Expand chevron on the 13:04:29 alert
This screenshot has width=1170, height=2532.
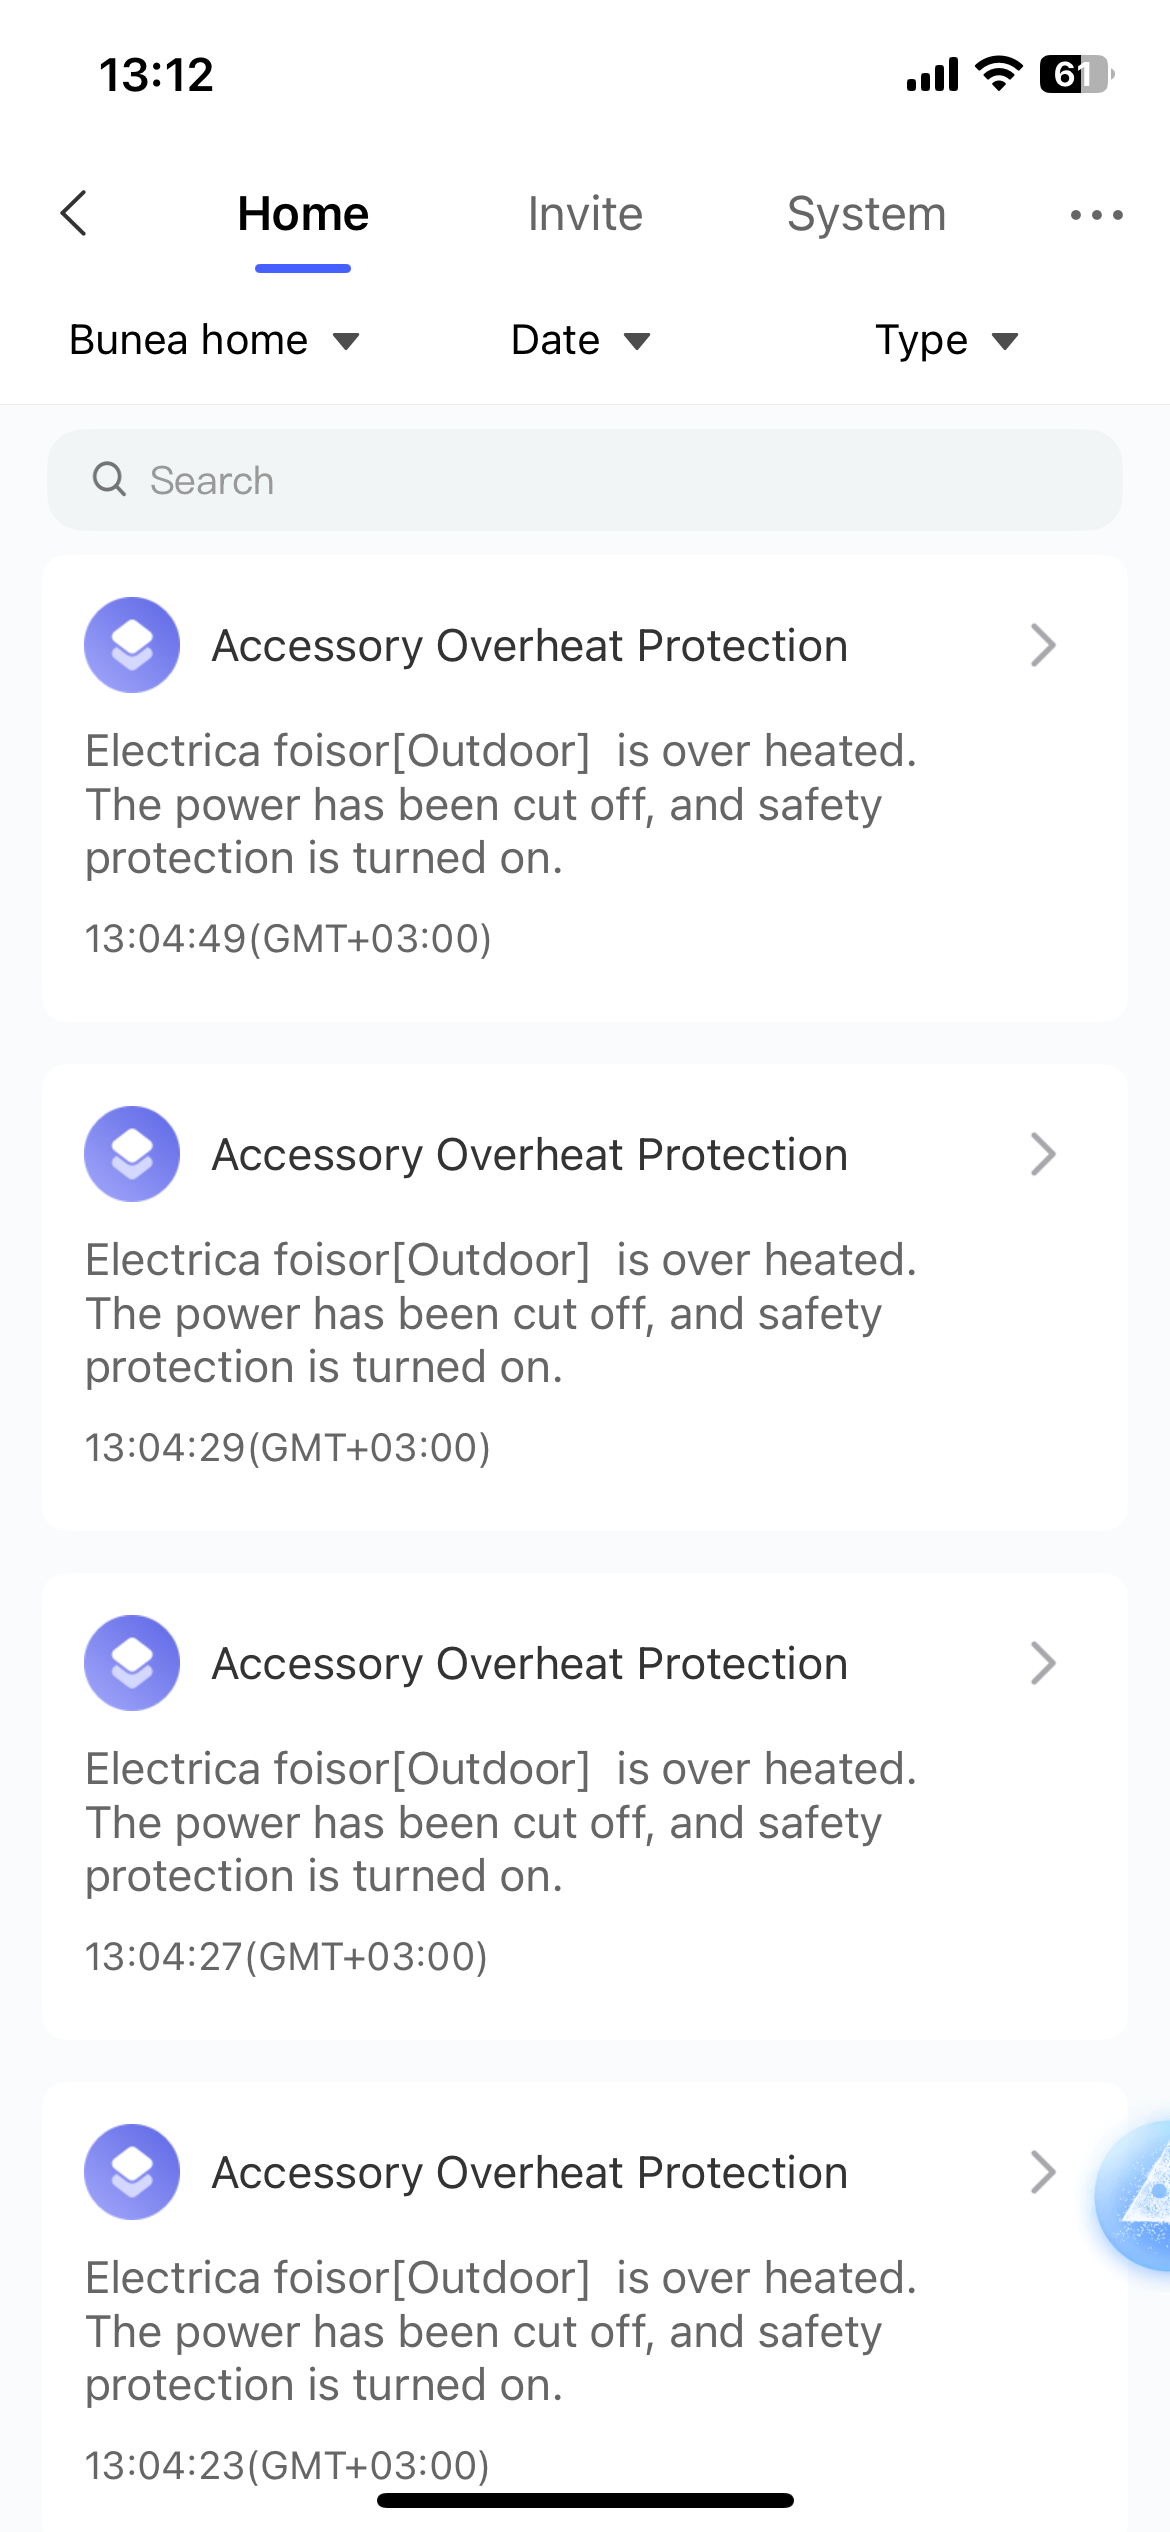(x=1042, y=1154)
